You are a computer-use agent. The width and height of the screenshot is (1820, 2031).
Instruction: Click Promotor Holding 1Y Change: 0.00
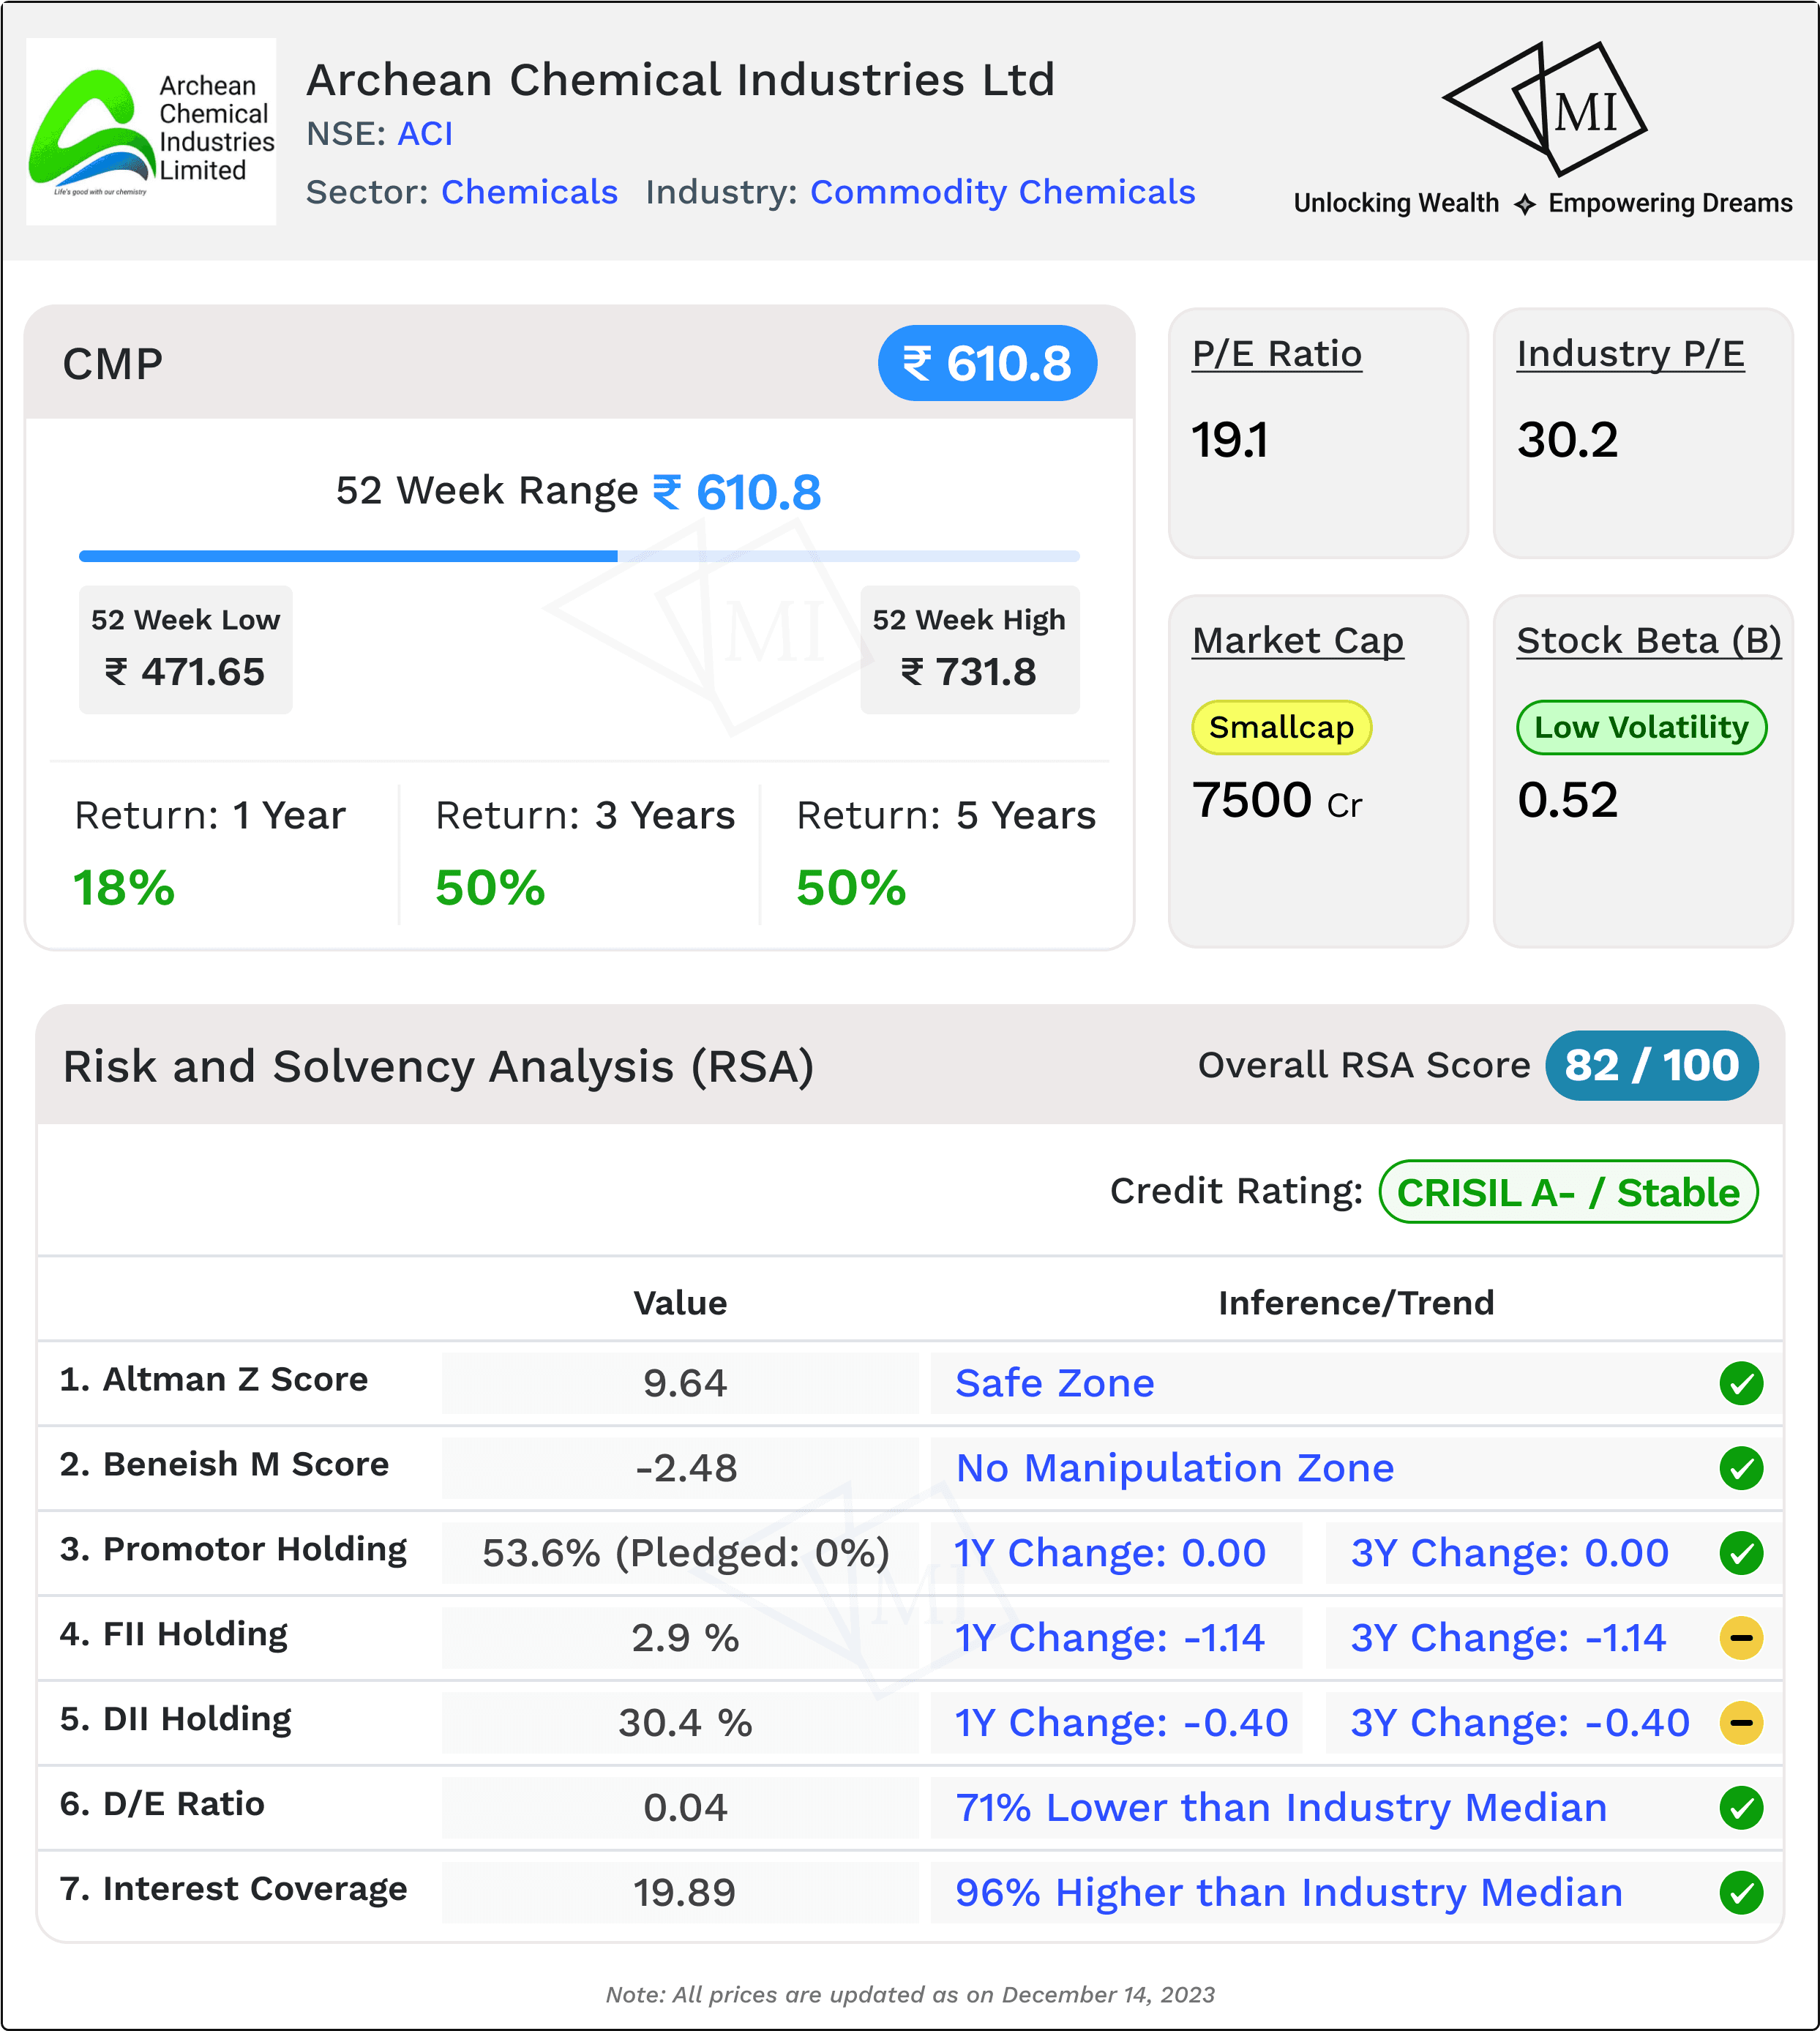click(1110, 1553)
